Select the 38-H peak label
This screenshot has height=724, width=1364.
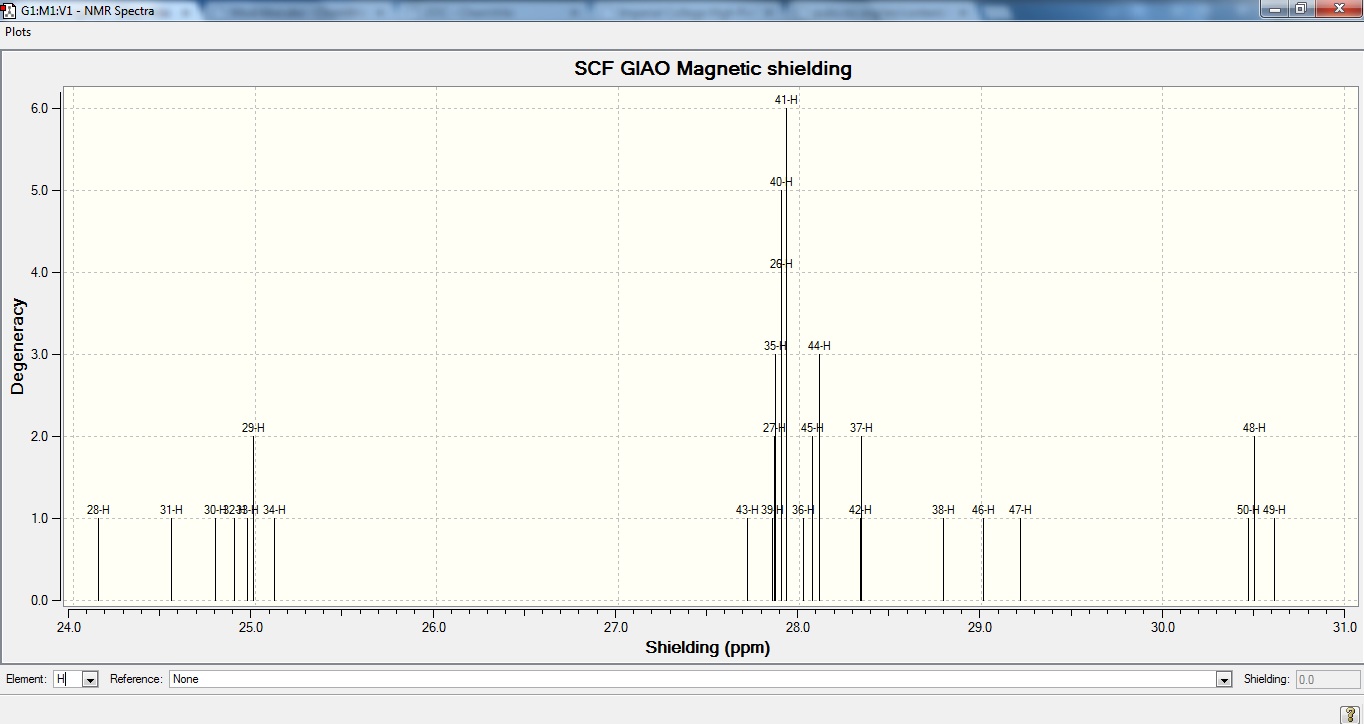pos(943,510)
